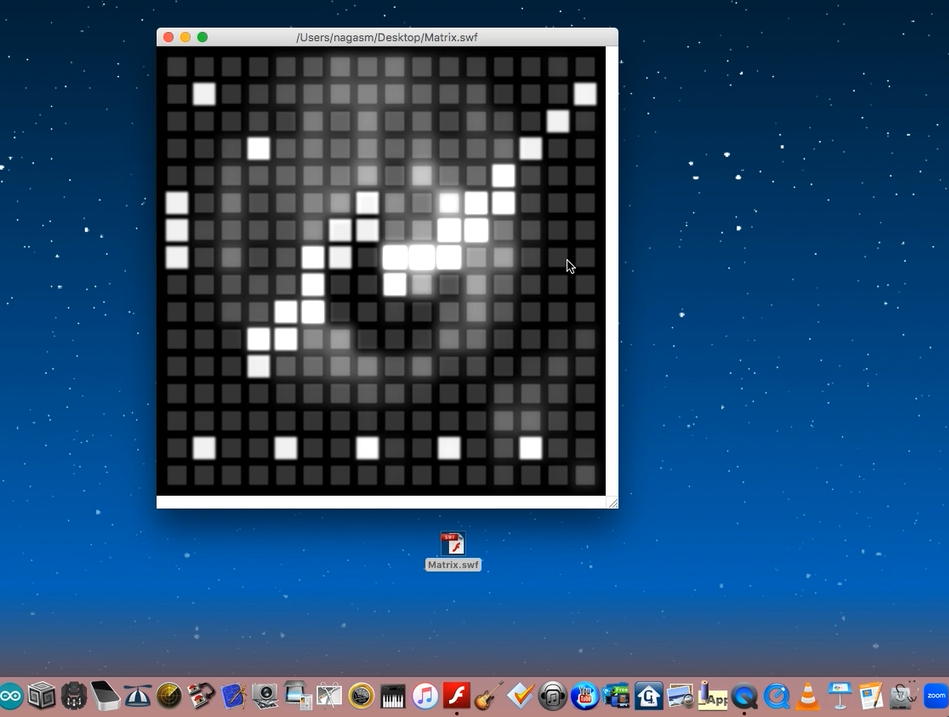Click the gold-ringed gauge dock icon
The width and height of the screenshot is (949, 717).
coord(361,696)
